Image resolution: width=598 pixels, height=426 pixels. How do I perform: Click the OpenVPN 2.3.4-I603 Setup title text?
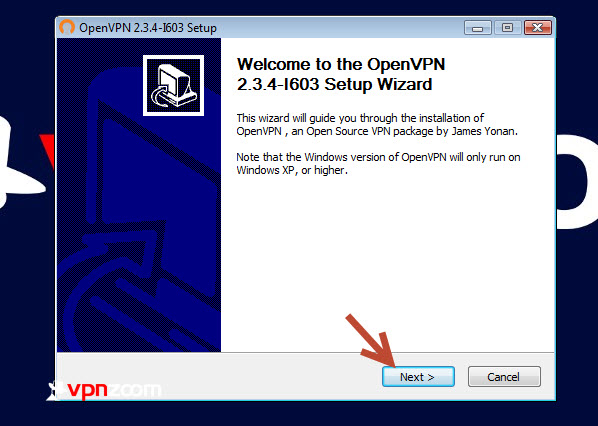pos(148,28)
